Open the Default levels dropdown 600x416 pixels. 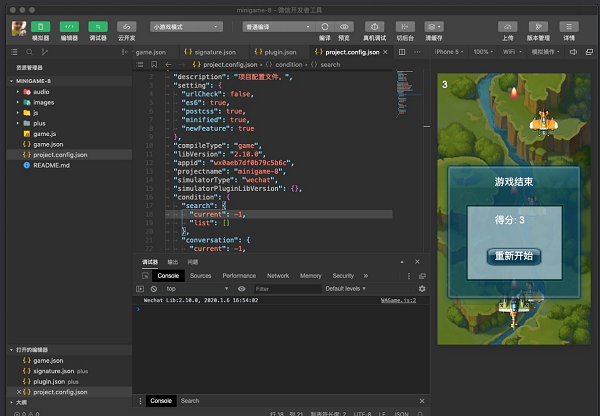[346, 289]
